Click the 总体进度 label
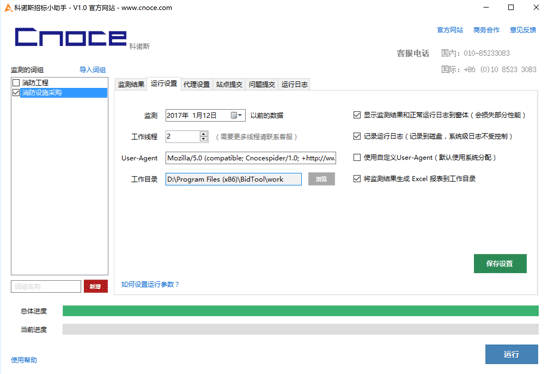This screenshot has width=548, height=374. pos(34,311)
